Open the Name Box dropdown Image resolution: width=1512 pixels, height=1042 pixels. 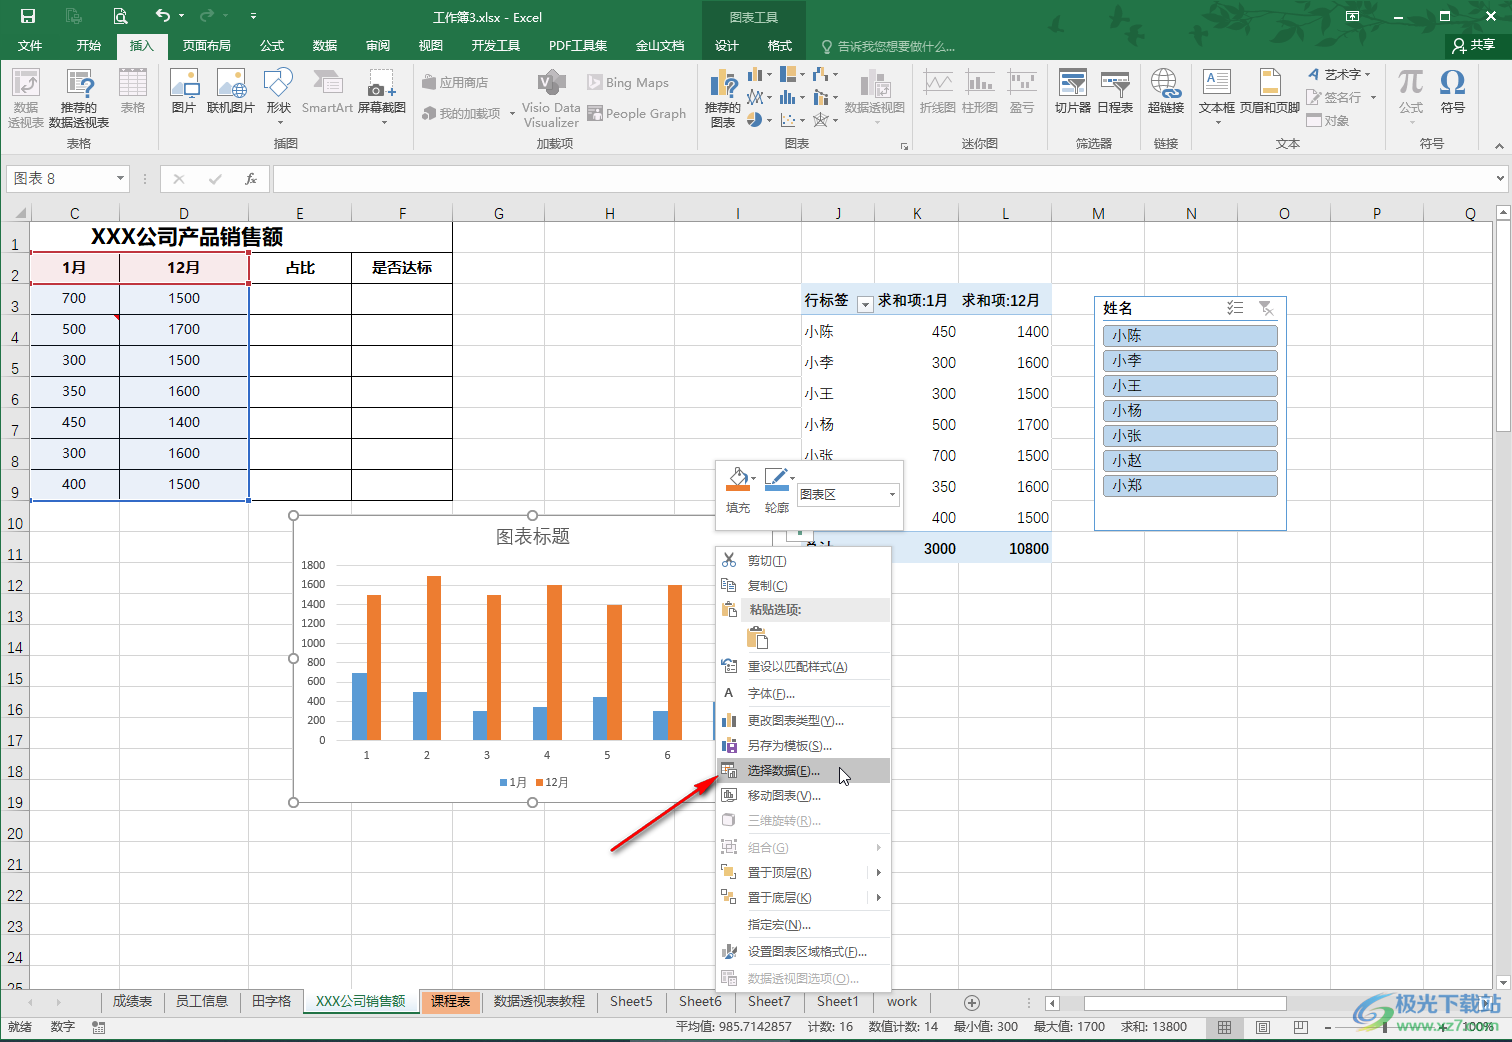121,179
